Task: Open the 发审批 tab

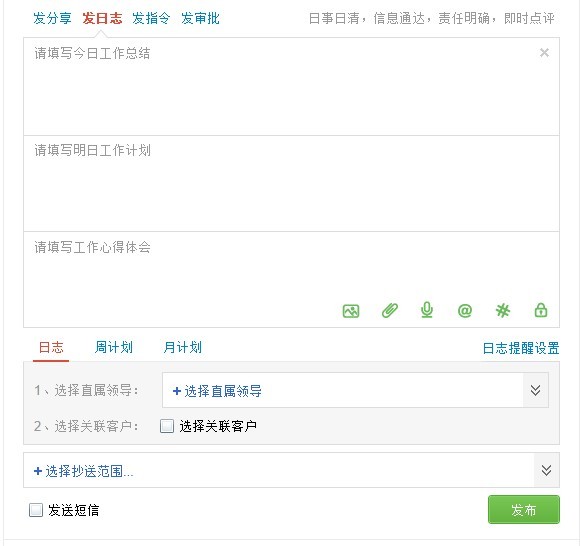Action: click(200, 18)
